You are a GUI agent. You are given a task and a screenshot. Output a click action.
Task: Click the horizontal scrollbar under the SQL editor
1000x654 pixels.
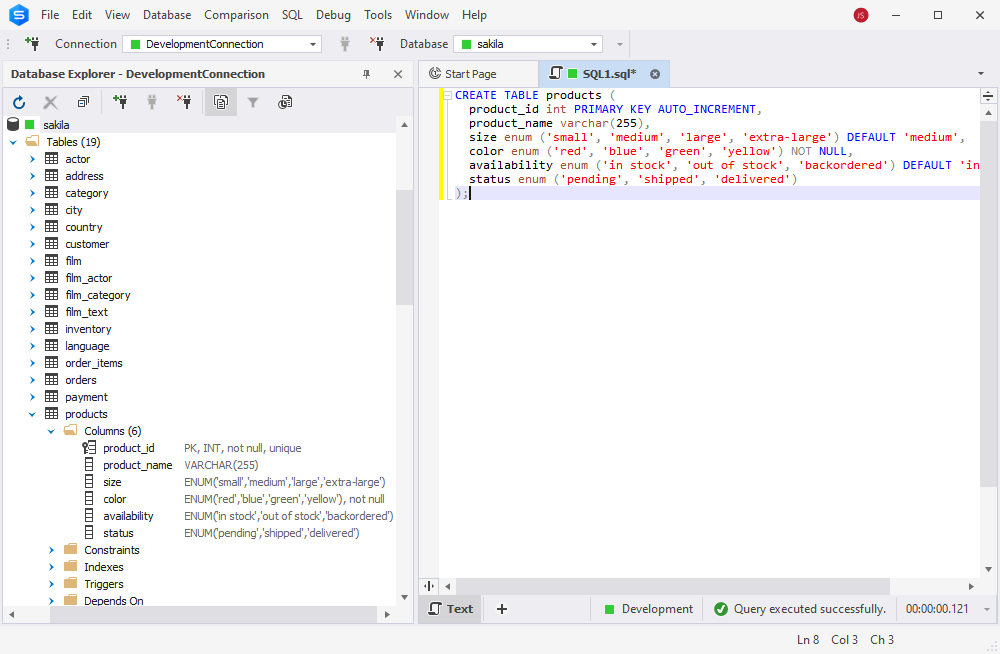(x=673, y=586)
